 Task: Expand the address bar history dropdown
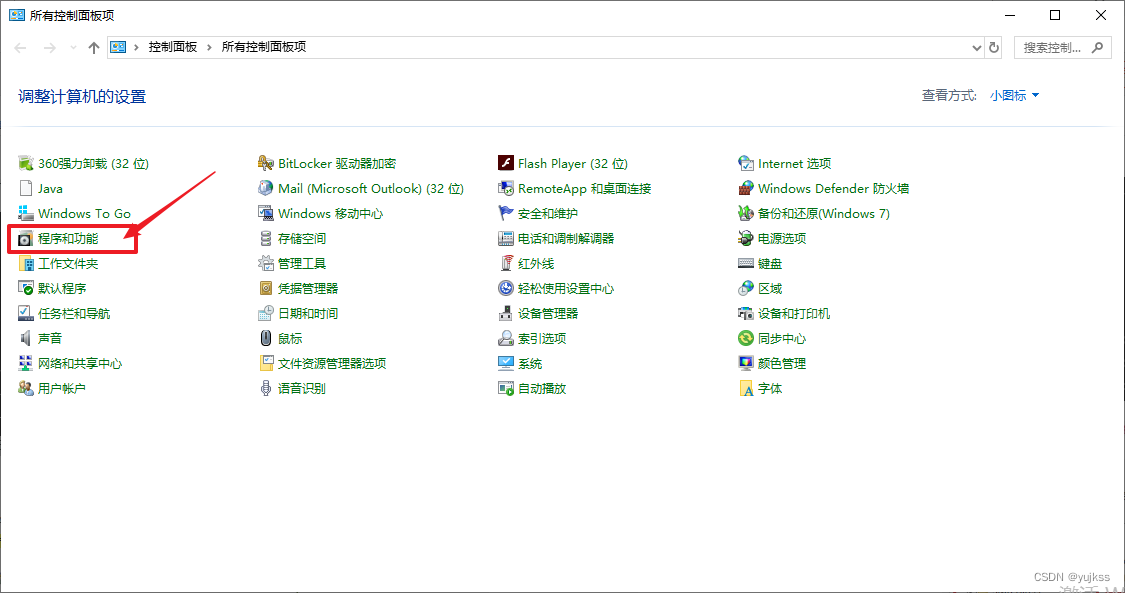tap(976, 47)
